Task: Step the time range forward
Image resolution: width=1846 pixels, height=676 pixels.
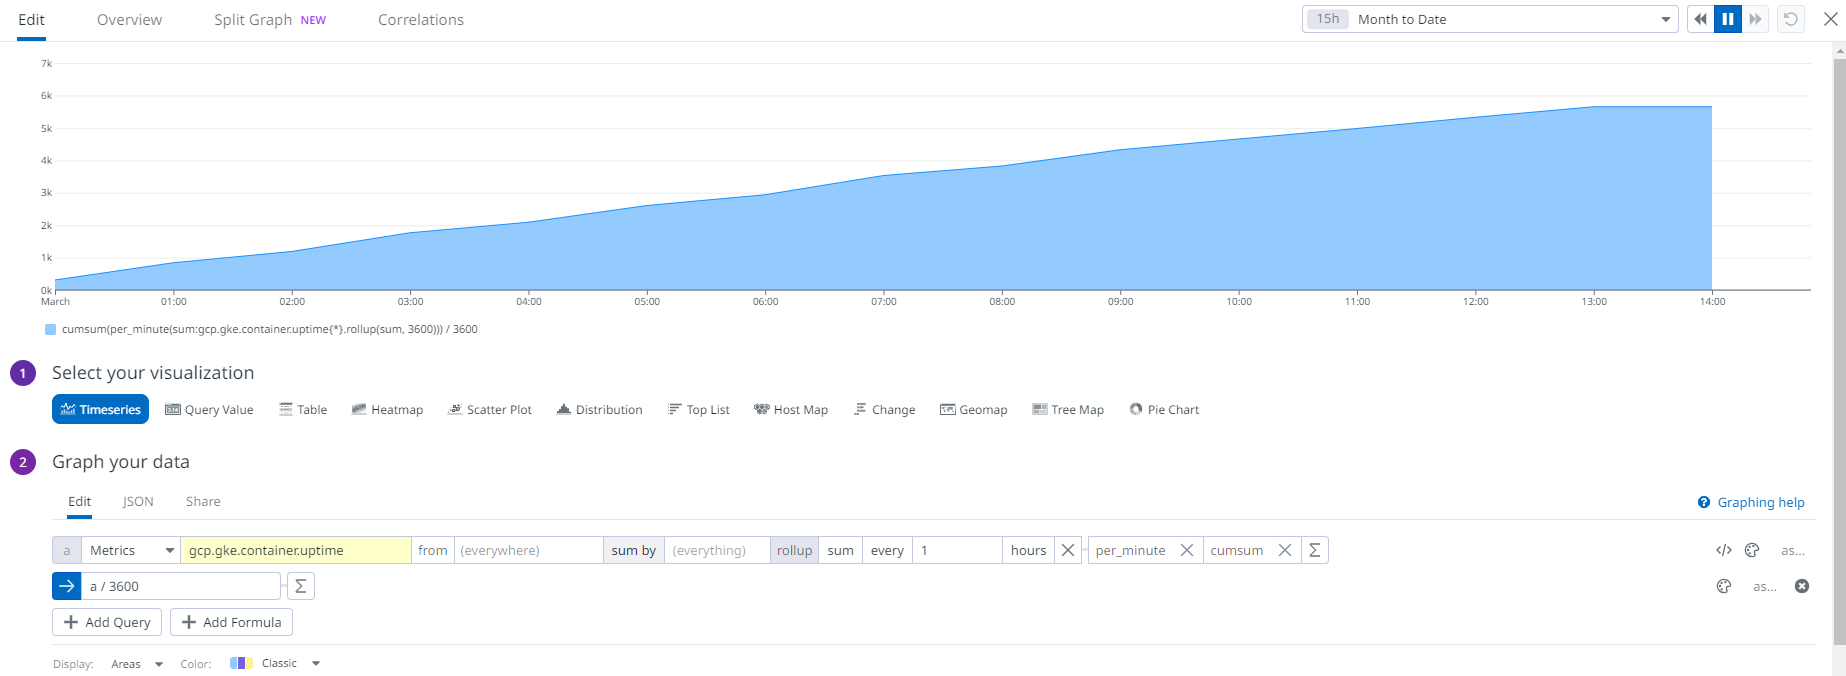Action: (x=1755, y=19)
